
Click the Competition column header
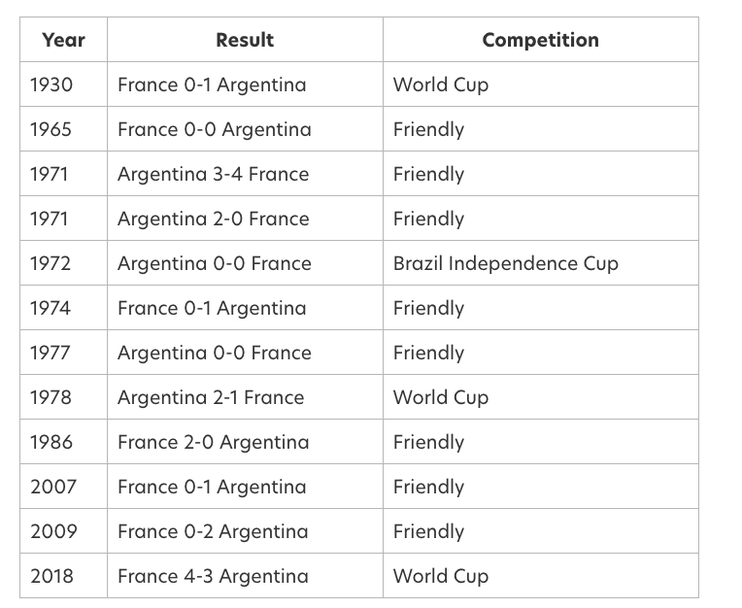click(540, 40)
